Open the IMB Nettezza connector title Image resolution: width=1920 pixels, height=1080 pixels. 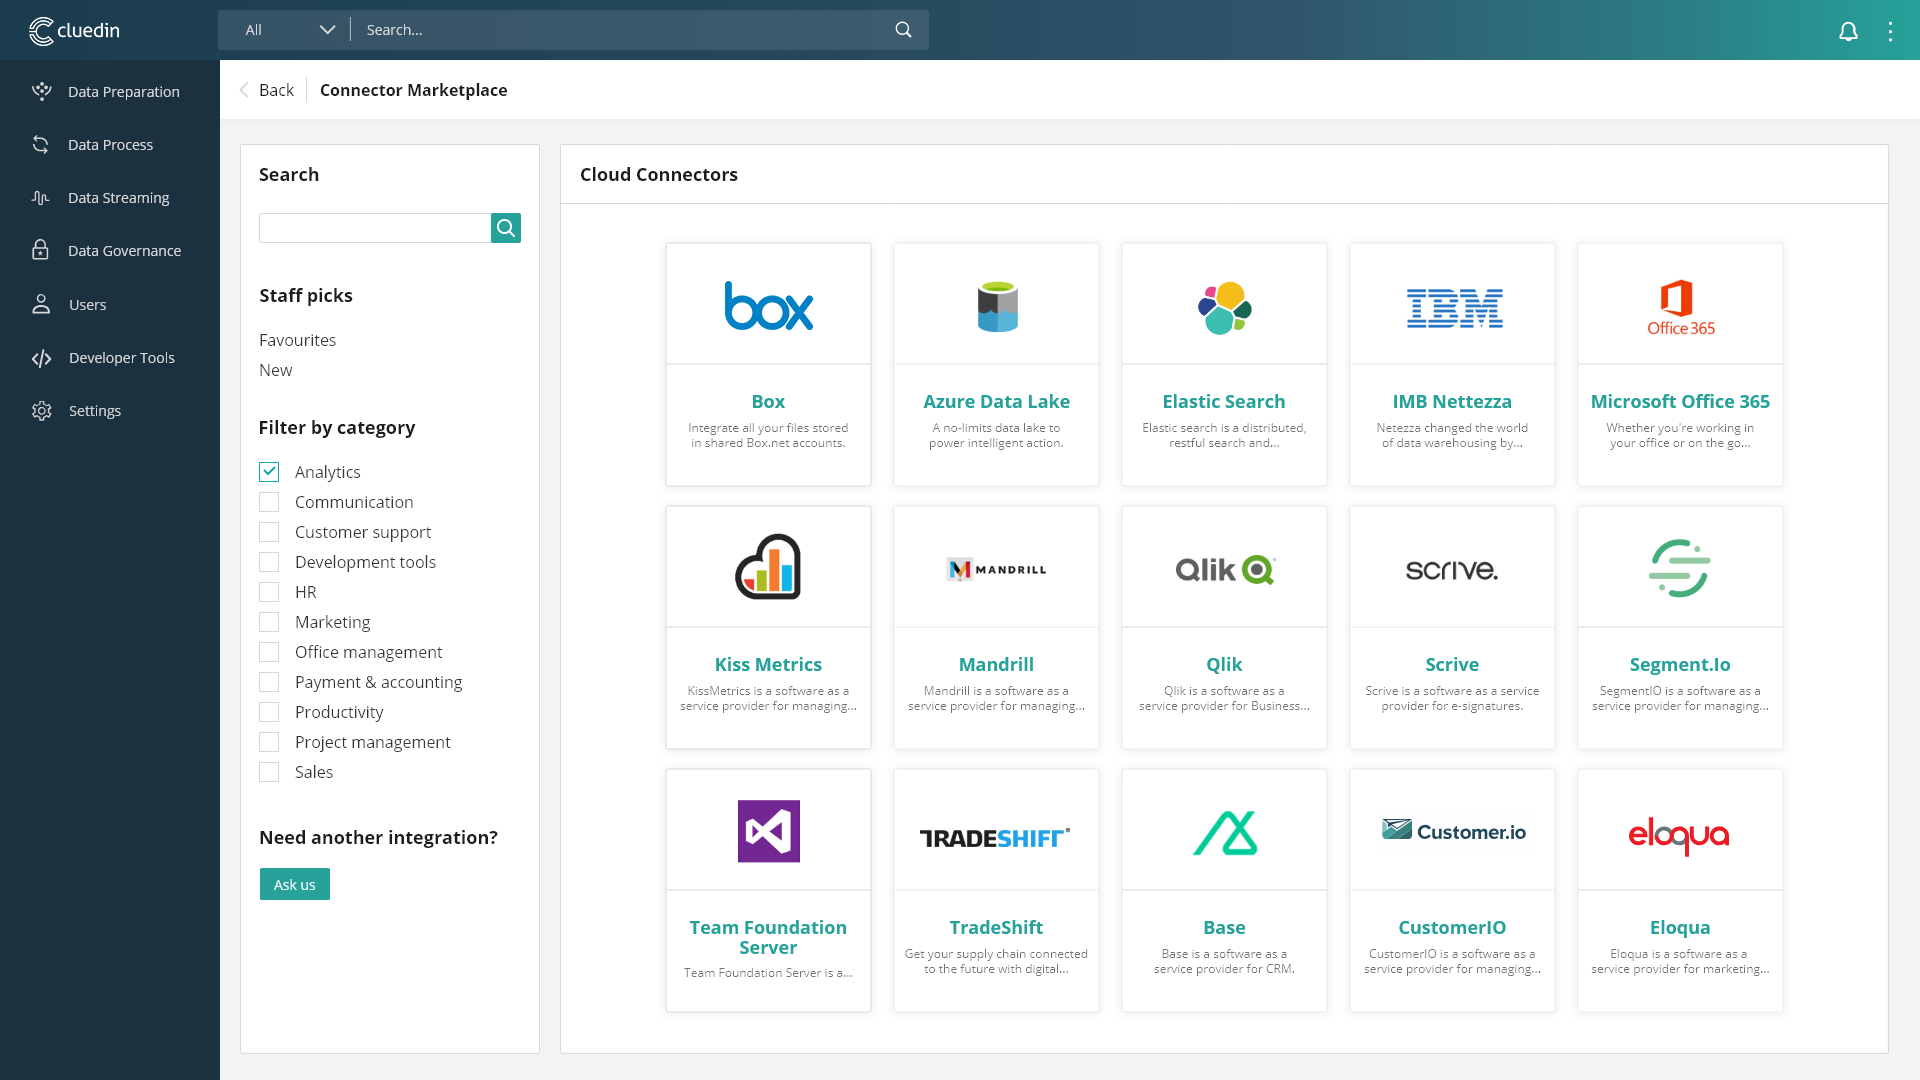point(1452,401)
